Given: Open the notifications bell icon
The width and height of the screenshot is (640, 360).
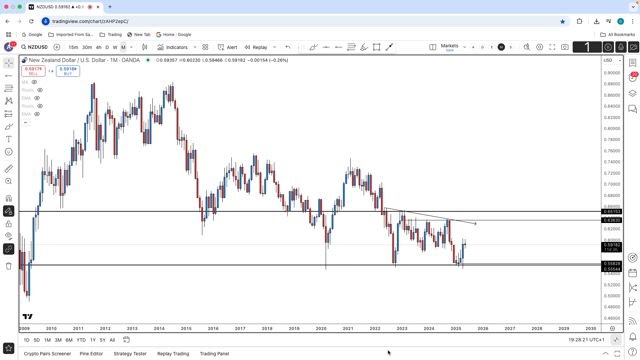Looking at the screenshot, I should coord(633,337).
